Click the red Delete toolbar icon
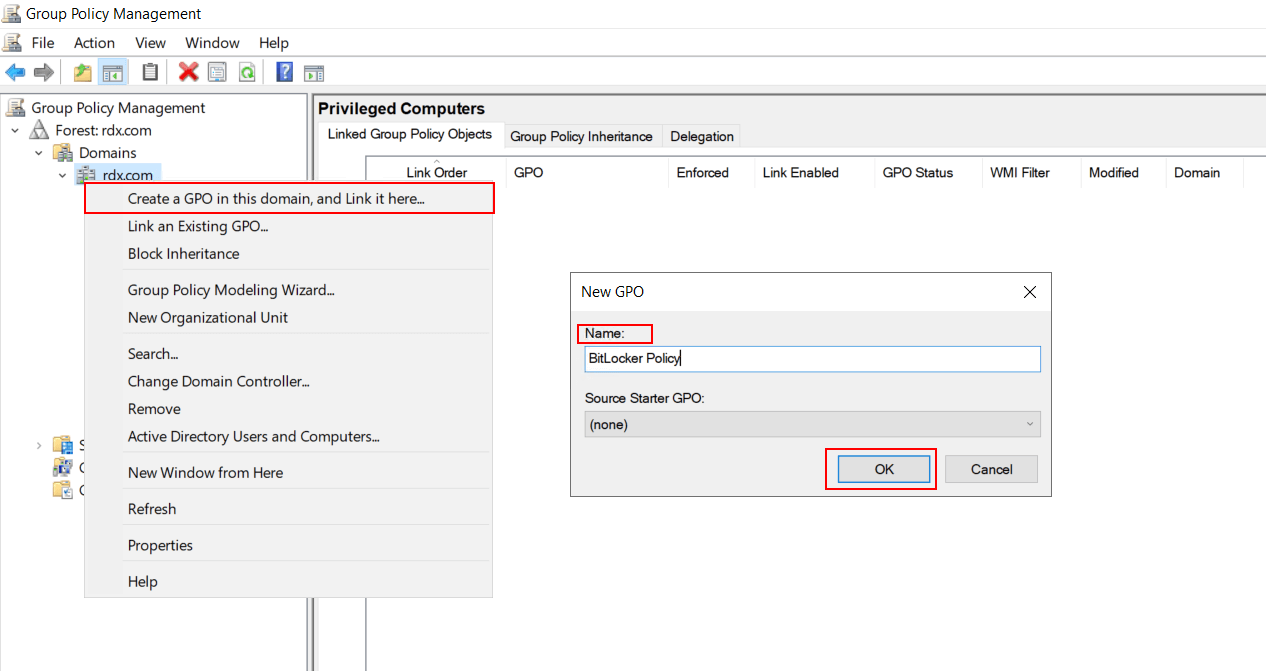This screenshot has width=1266, height=671. point(187,71)
